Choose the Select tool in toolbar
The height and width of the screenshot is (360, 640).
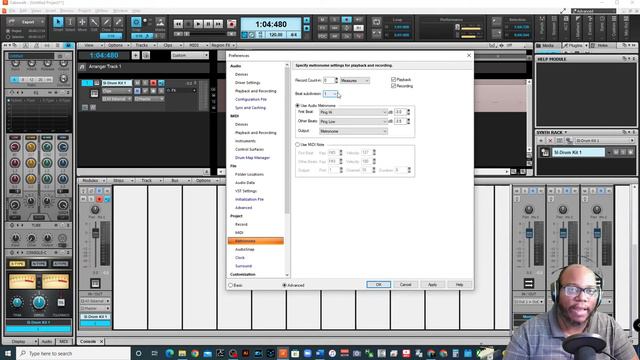70,22
